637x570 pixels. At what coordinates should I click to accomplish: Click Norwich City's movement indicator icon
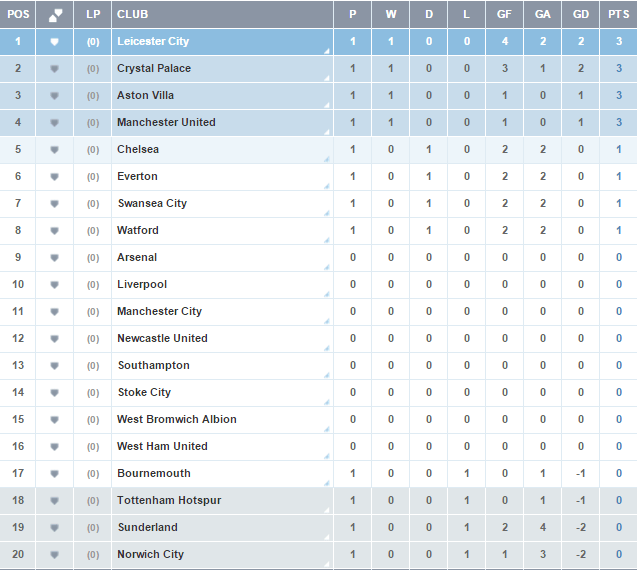(54, 555)
